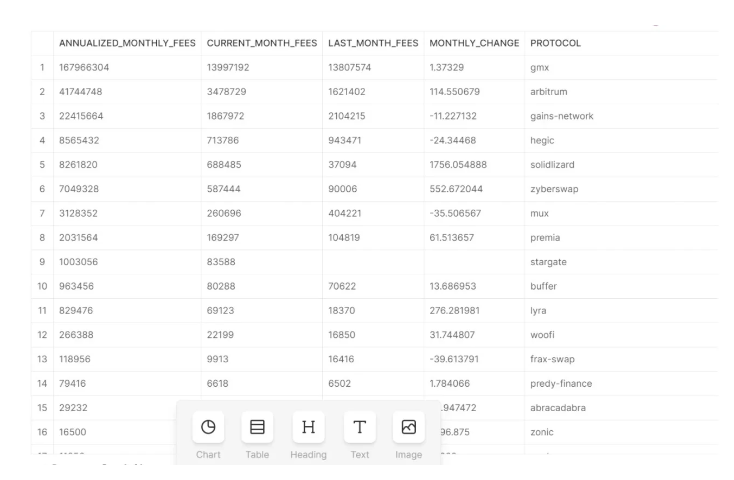Click current month fees value 13997192
734x480 pixels.
[228, 67]
